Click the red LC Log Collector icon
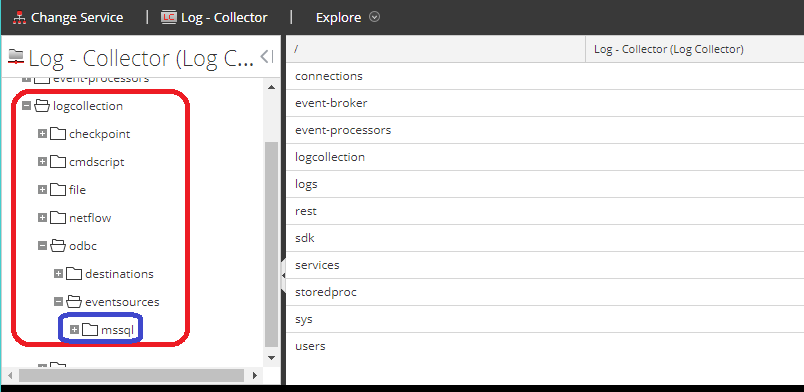804x392 pixels. pos(169,17)
